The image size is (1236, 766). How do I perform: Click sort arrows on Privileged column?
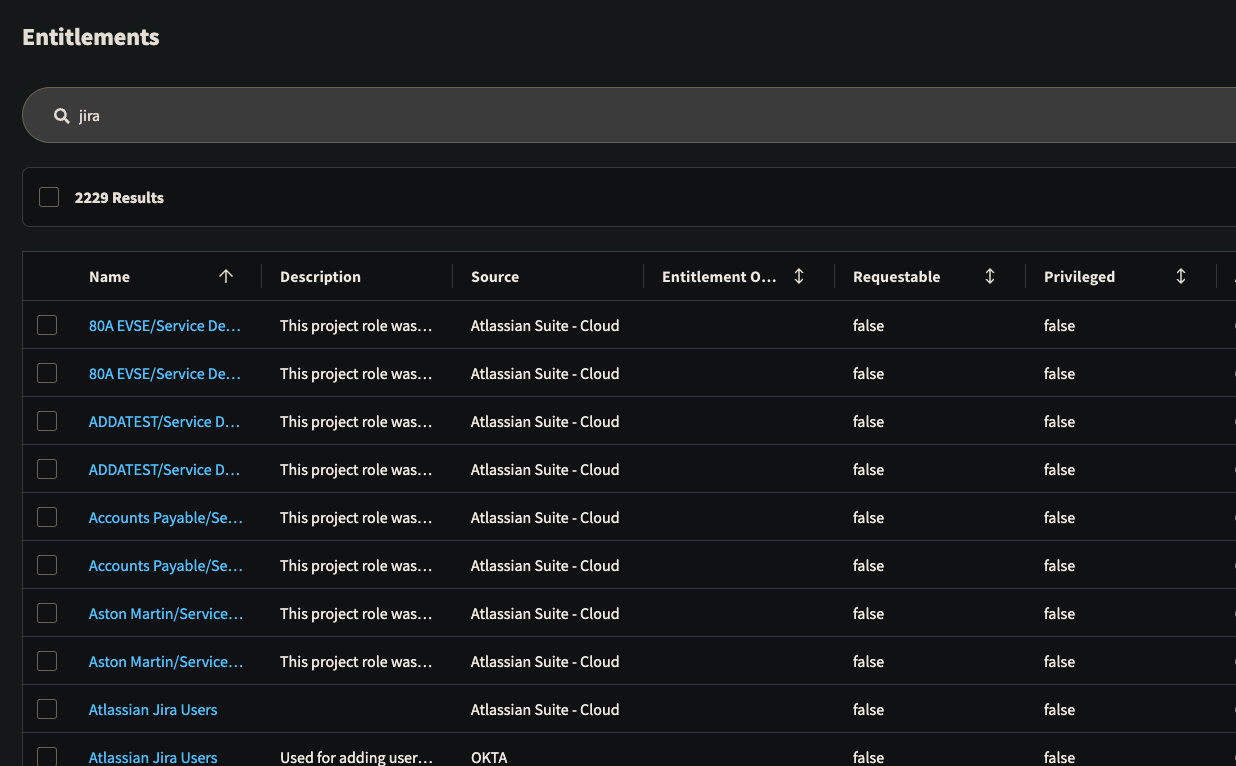[1181, 276]
